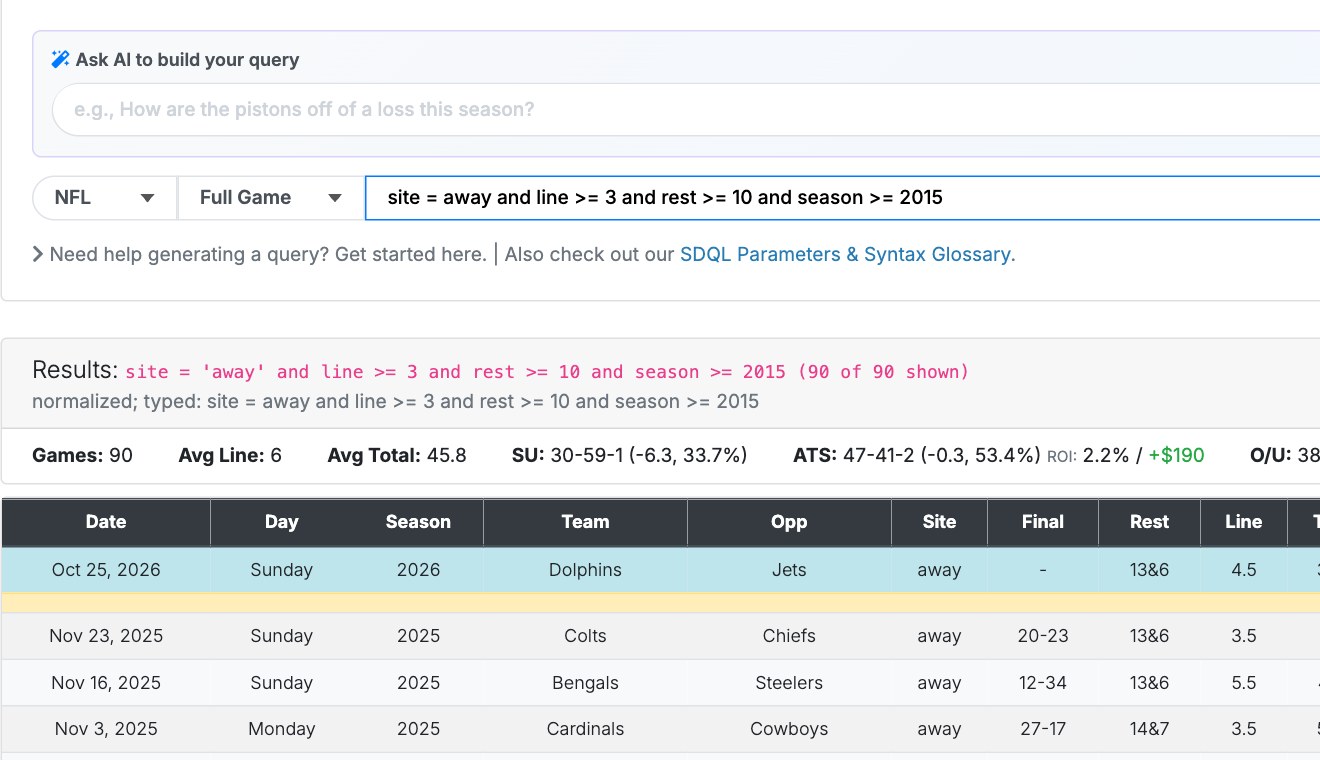Sort table by Final column header

[x=1043, y=522]
